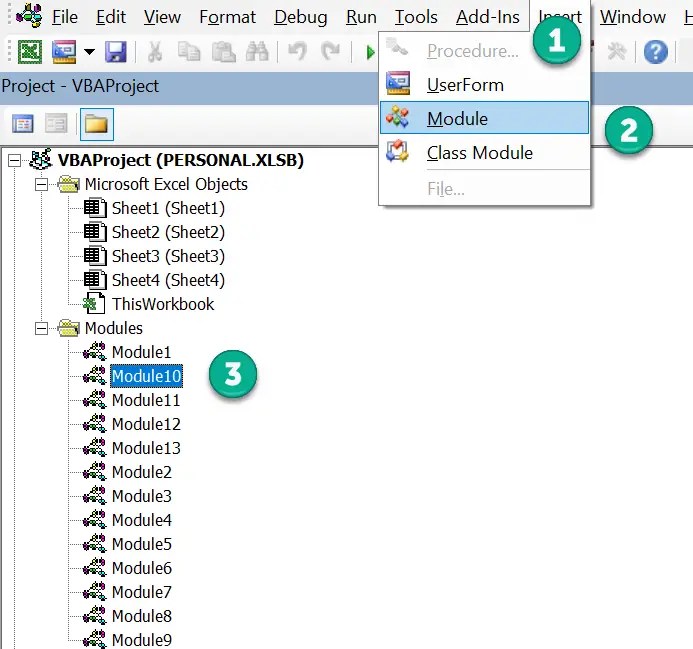The image size is (693, 649).
Task: Click the Find binoculars icon
Action: [257, 52]
